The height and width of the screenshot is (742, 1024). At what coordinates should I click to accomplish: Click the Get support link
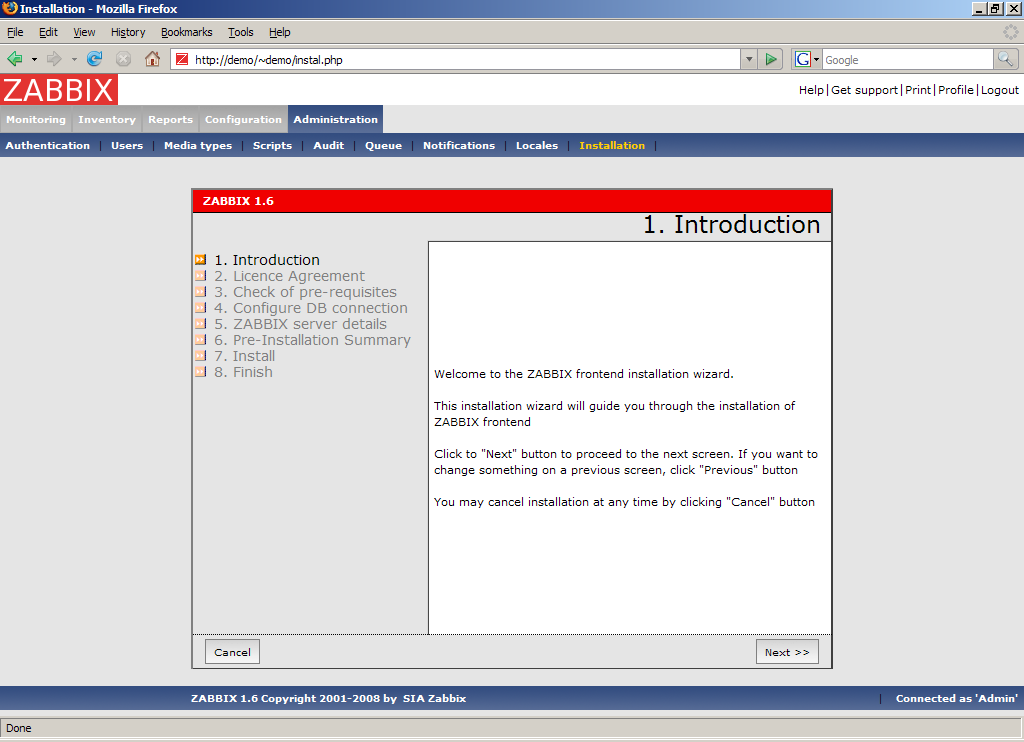pos(865,90)
